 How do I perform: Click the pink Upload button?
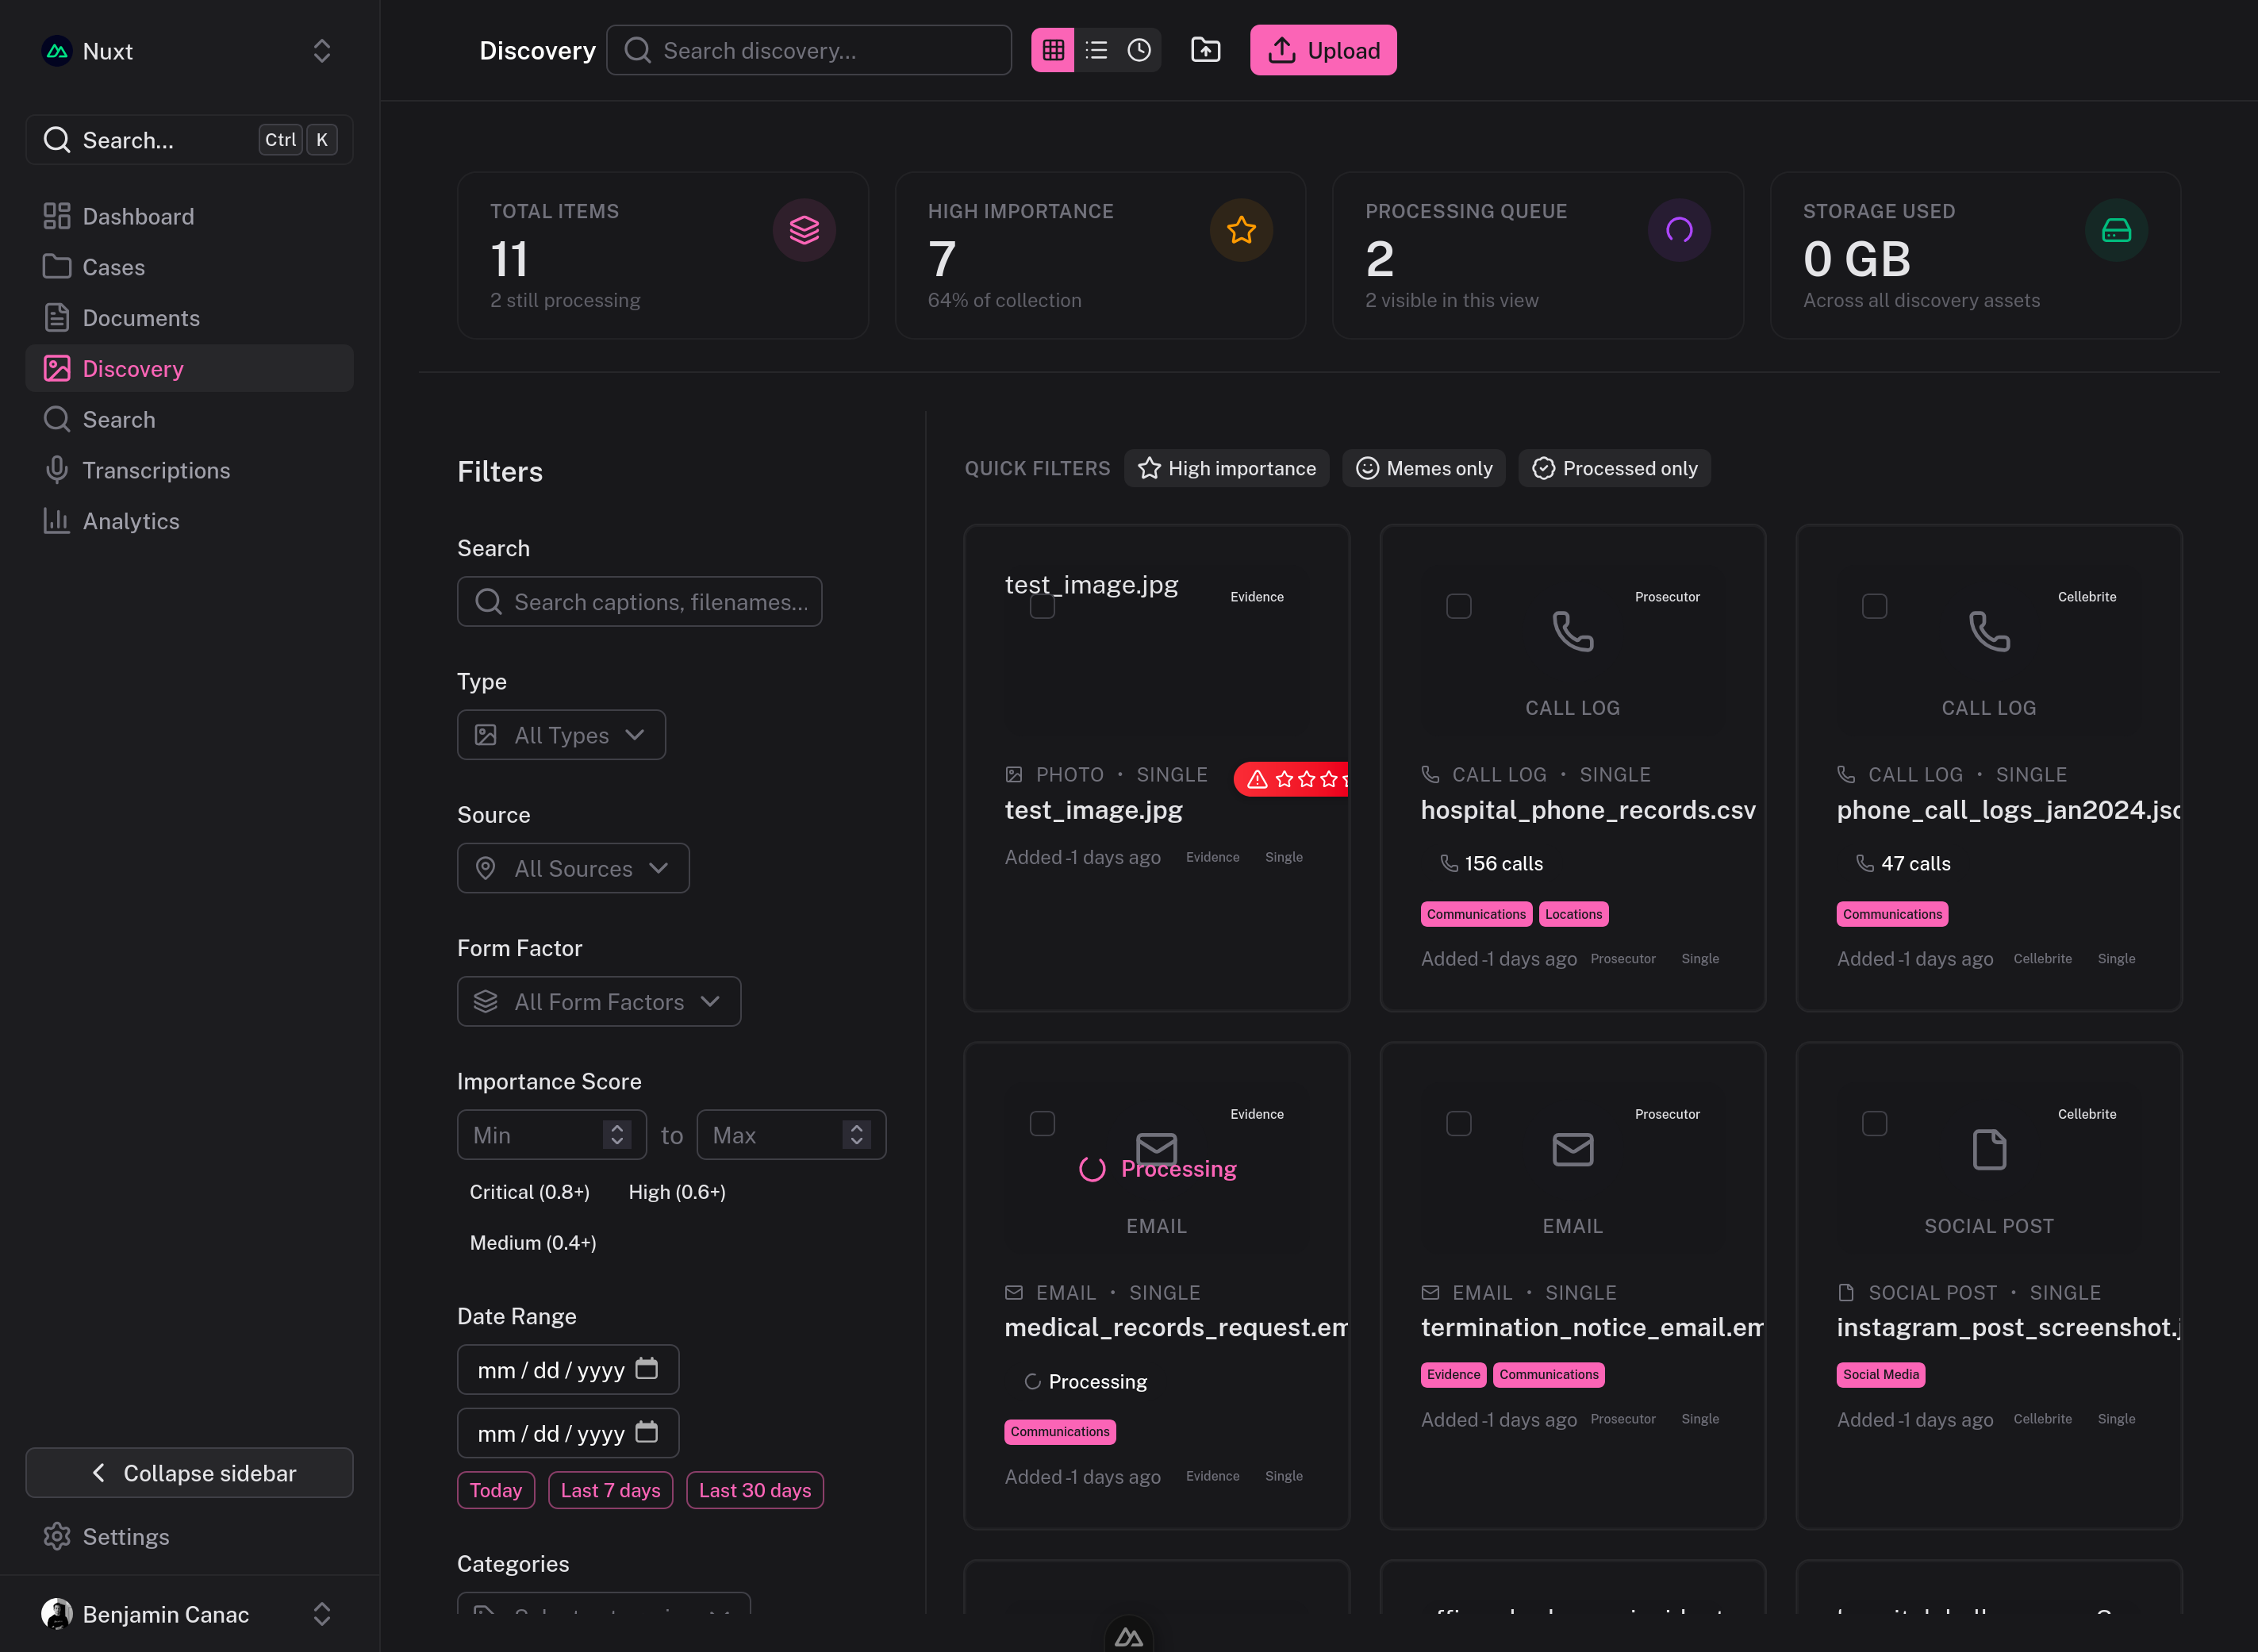1322,50
